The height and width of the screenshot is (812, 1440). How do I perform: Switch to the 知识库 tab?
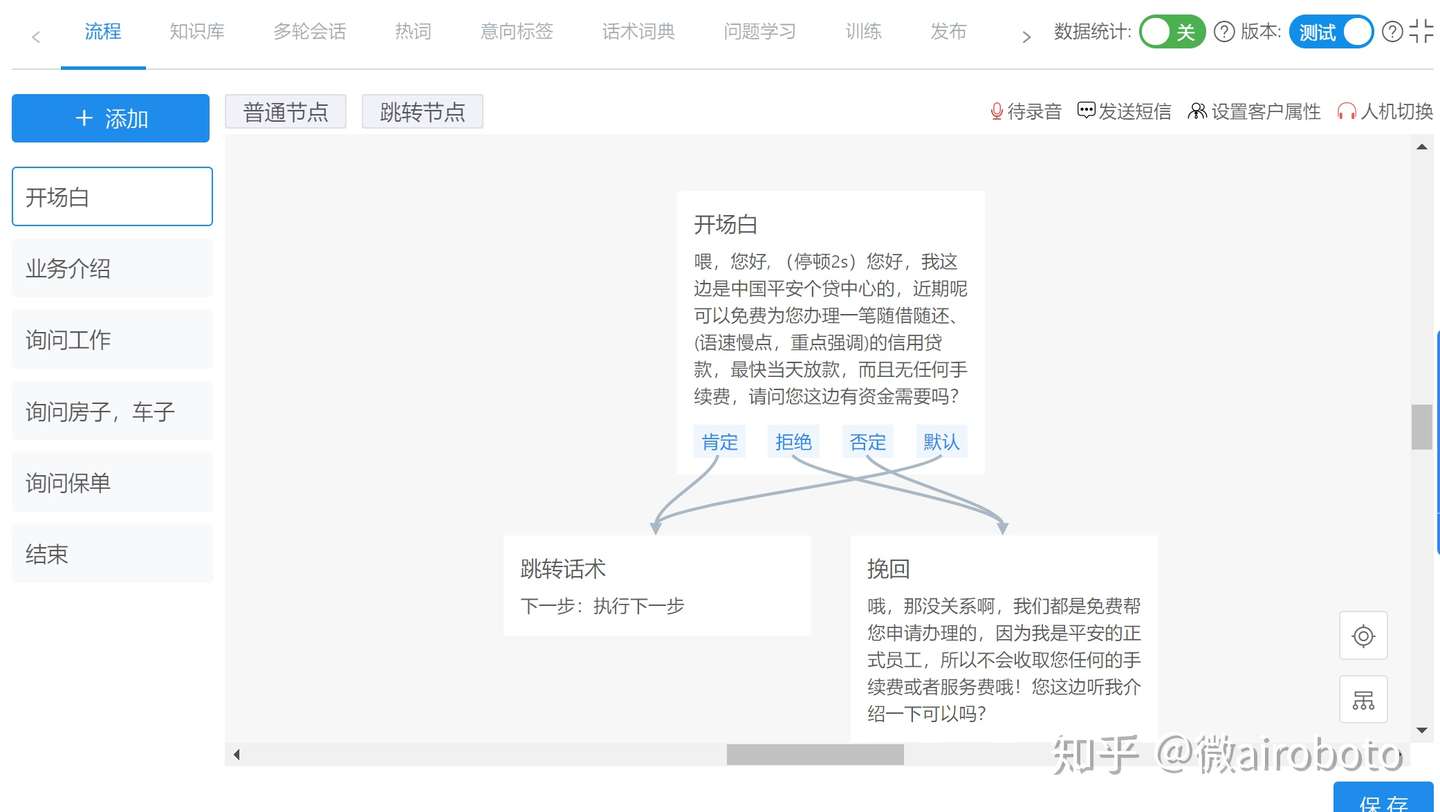pyautogui.click(x=197, y=32)
